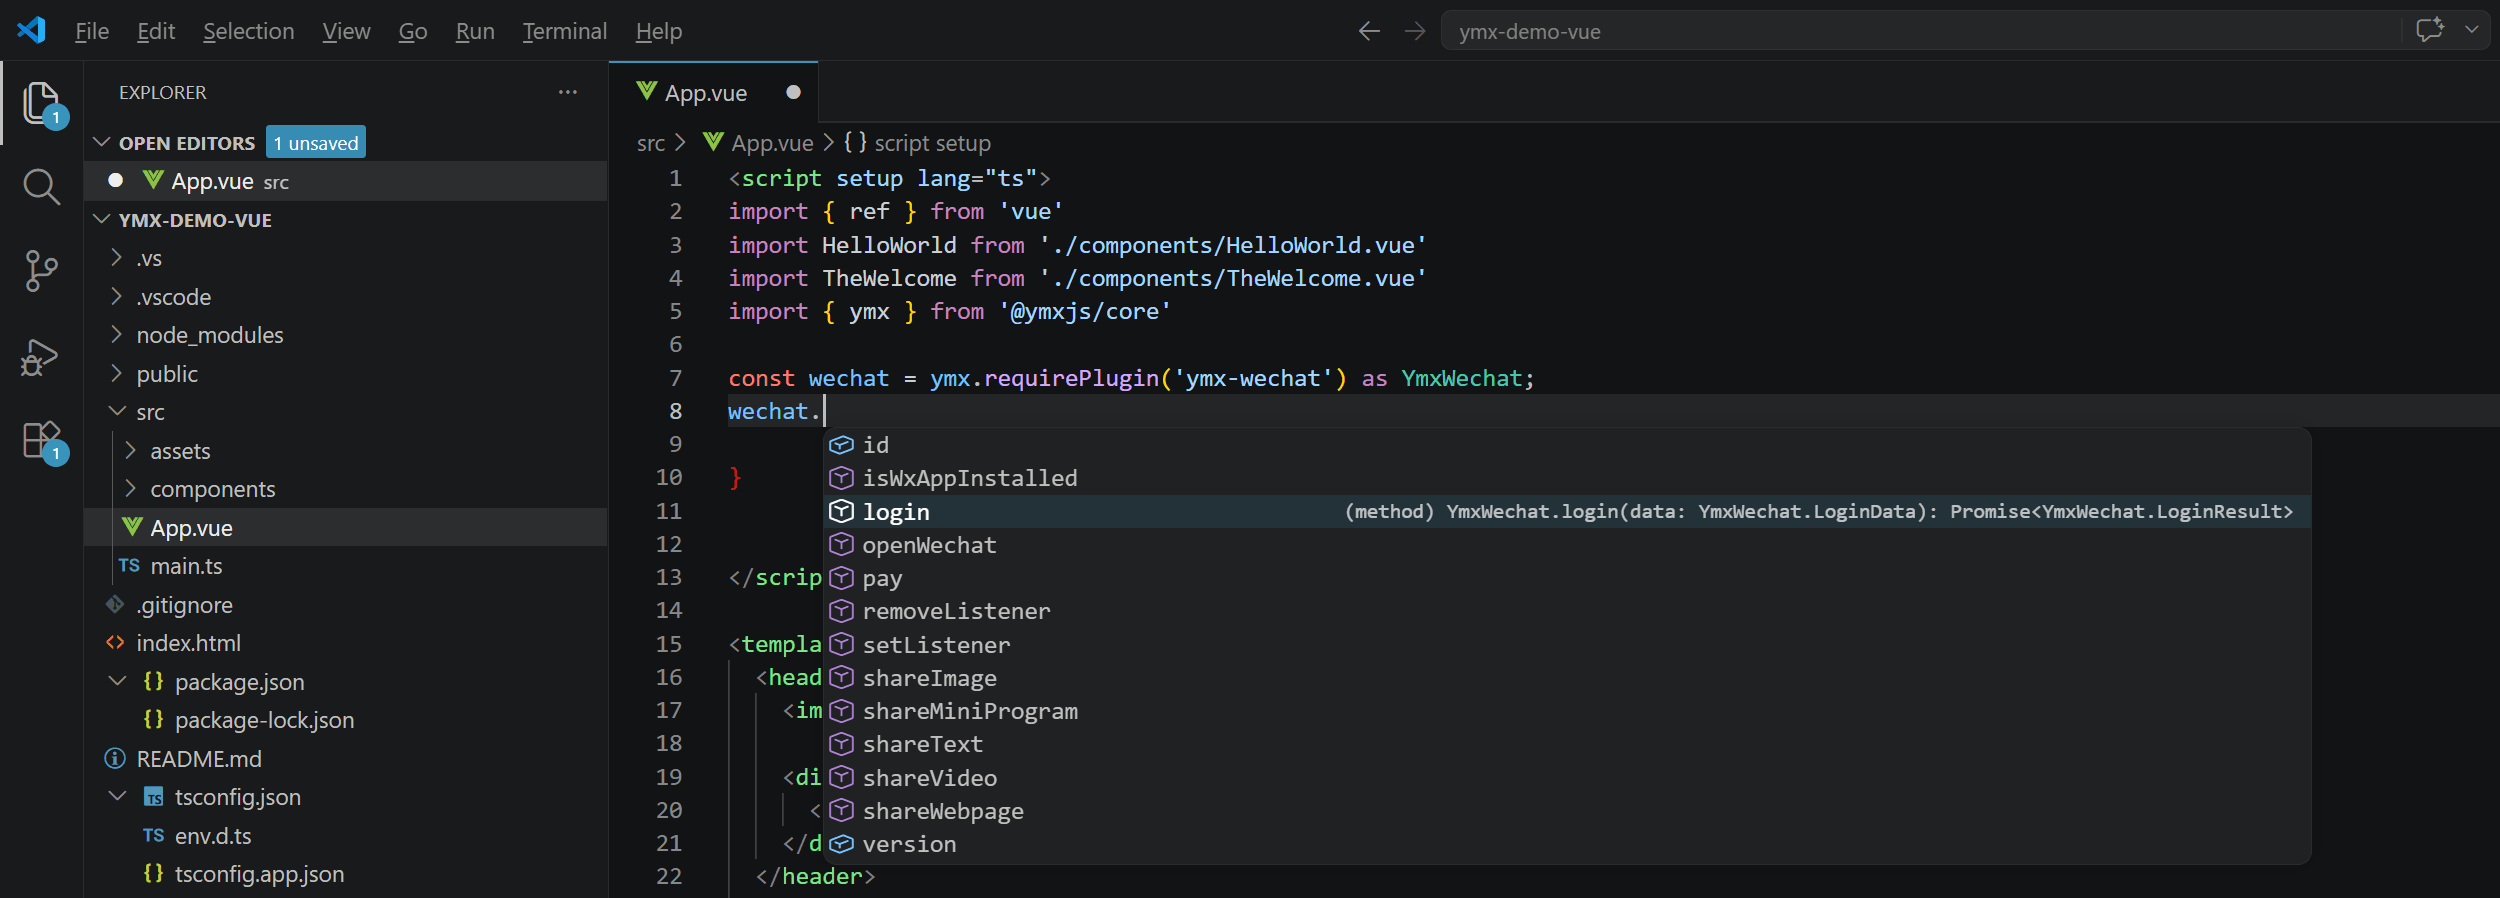Click property icon beside id suggestion
Screen dimensions: 2500x898
point(842,445)
